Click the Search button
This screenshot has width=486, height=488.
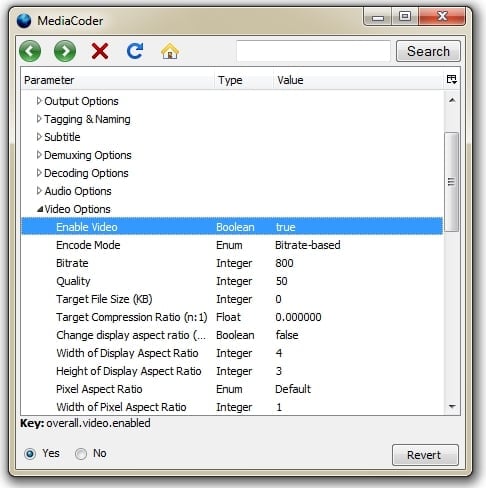click(428, 51)
